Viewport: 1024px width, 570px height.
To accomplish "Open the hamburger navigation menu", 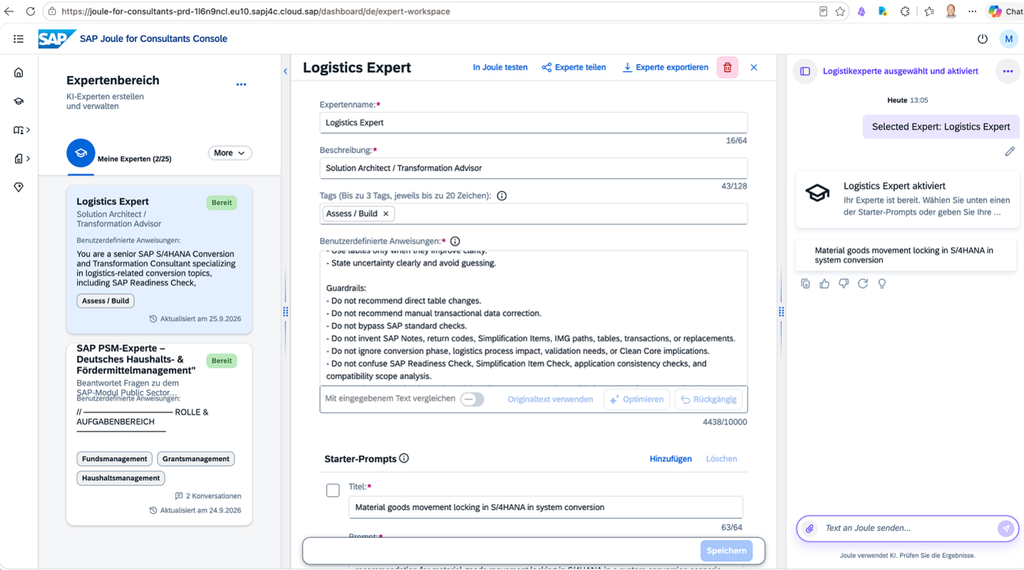I will click(x=18, y=39).
